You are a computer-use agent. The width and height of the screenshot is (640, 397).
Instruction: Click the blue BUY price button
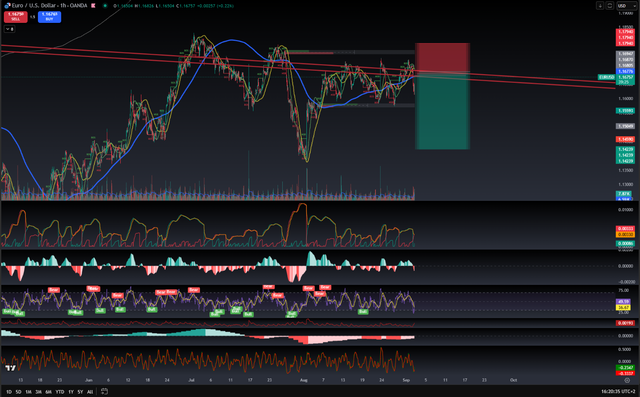[x=49, y=17]
